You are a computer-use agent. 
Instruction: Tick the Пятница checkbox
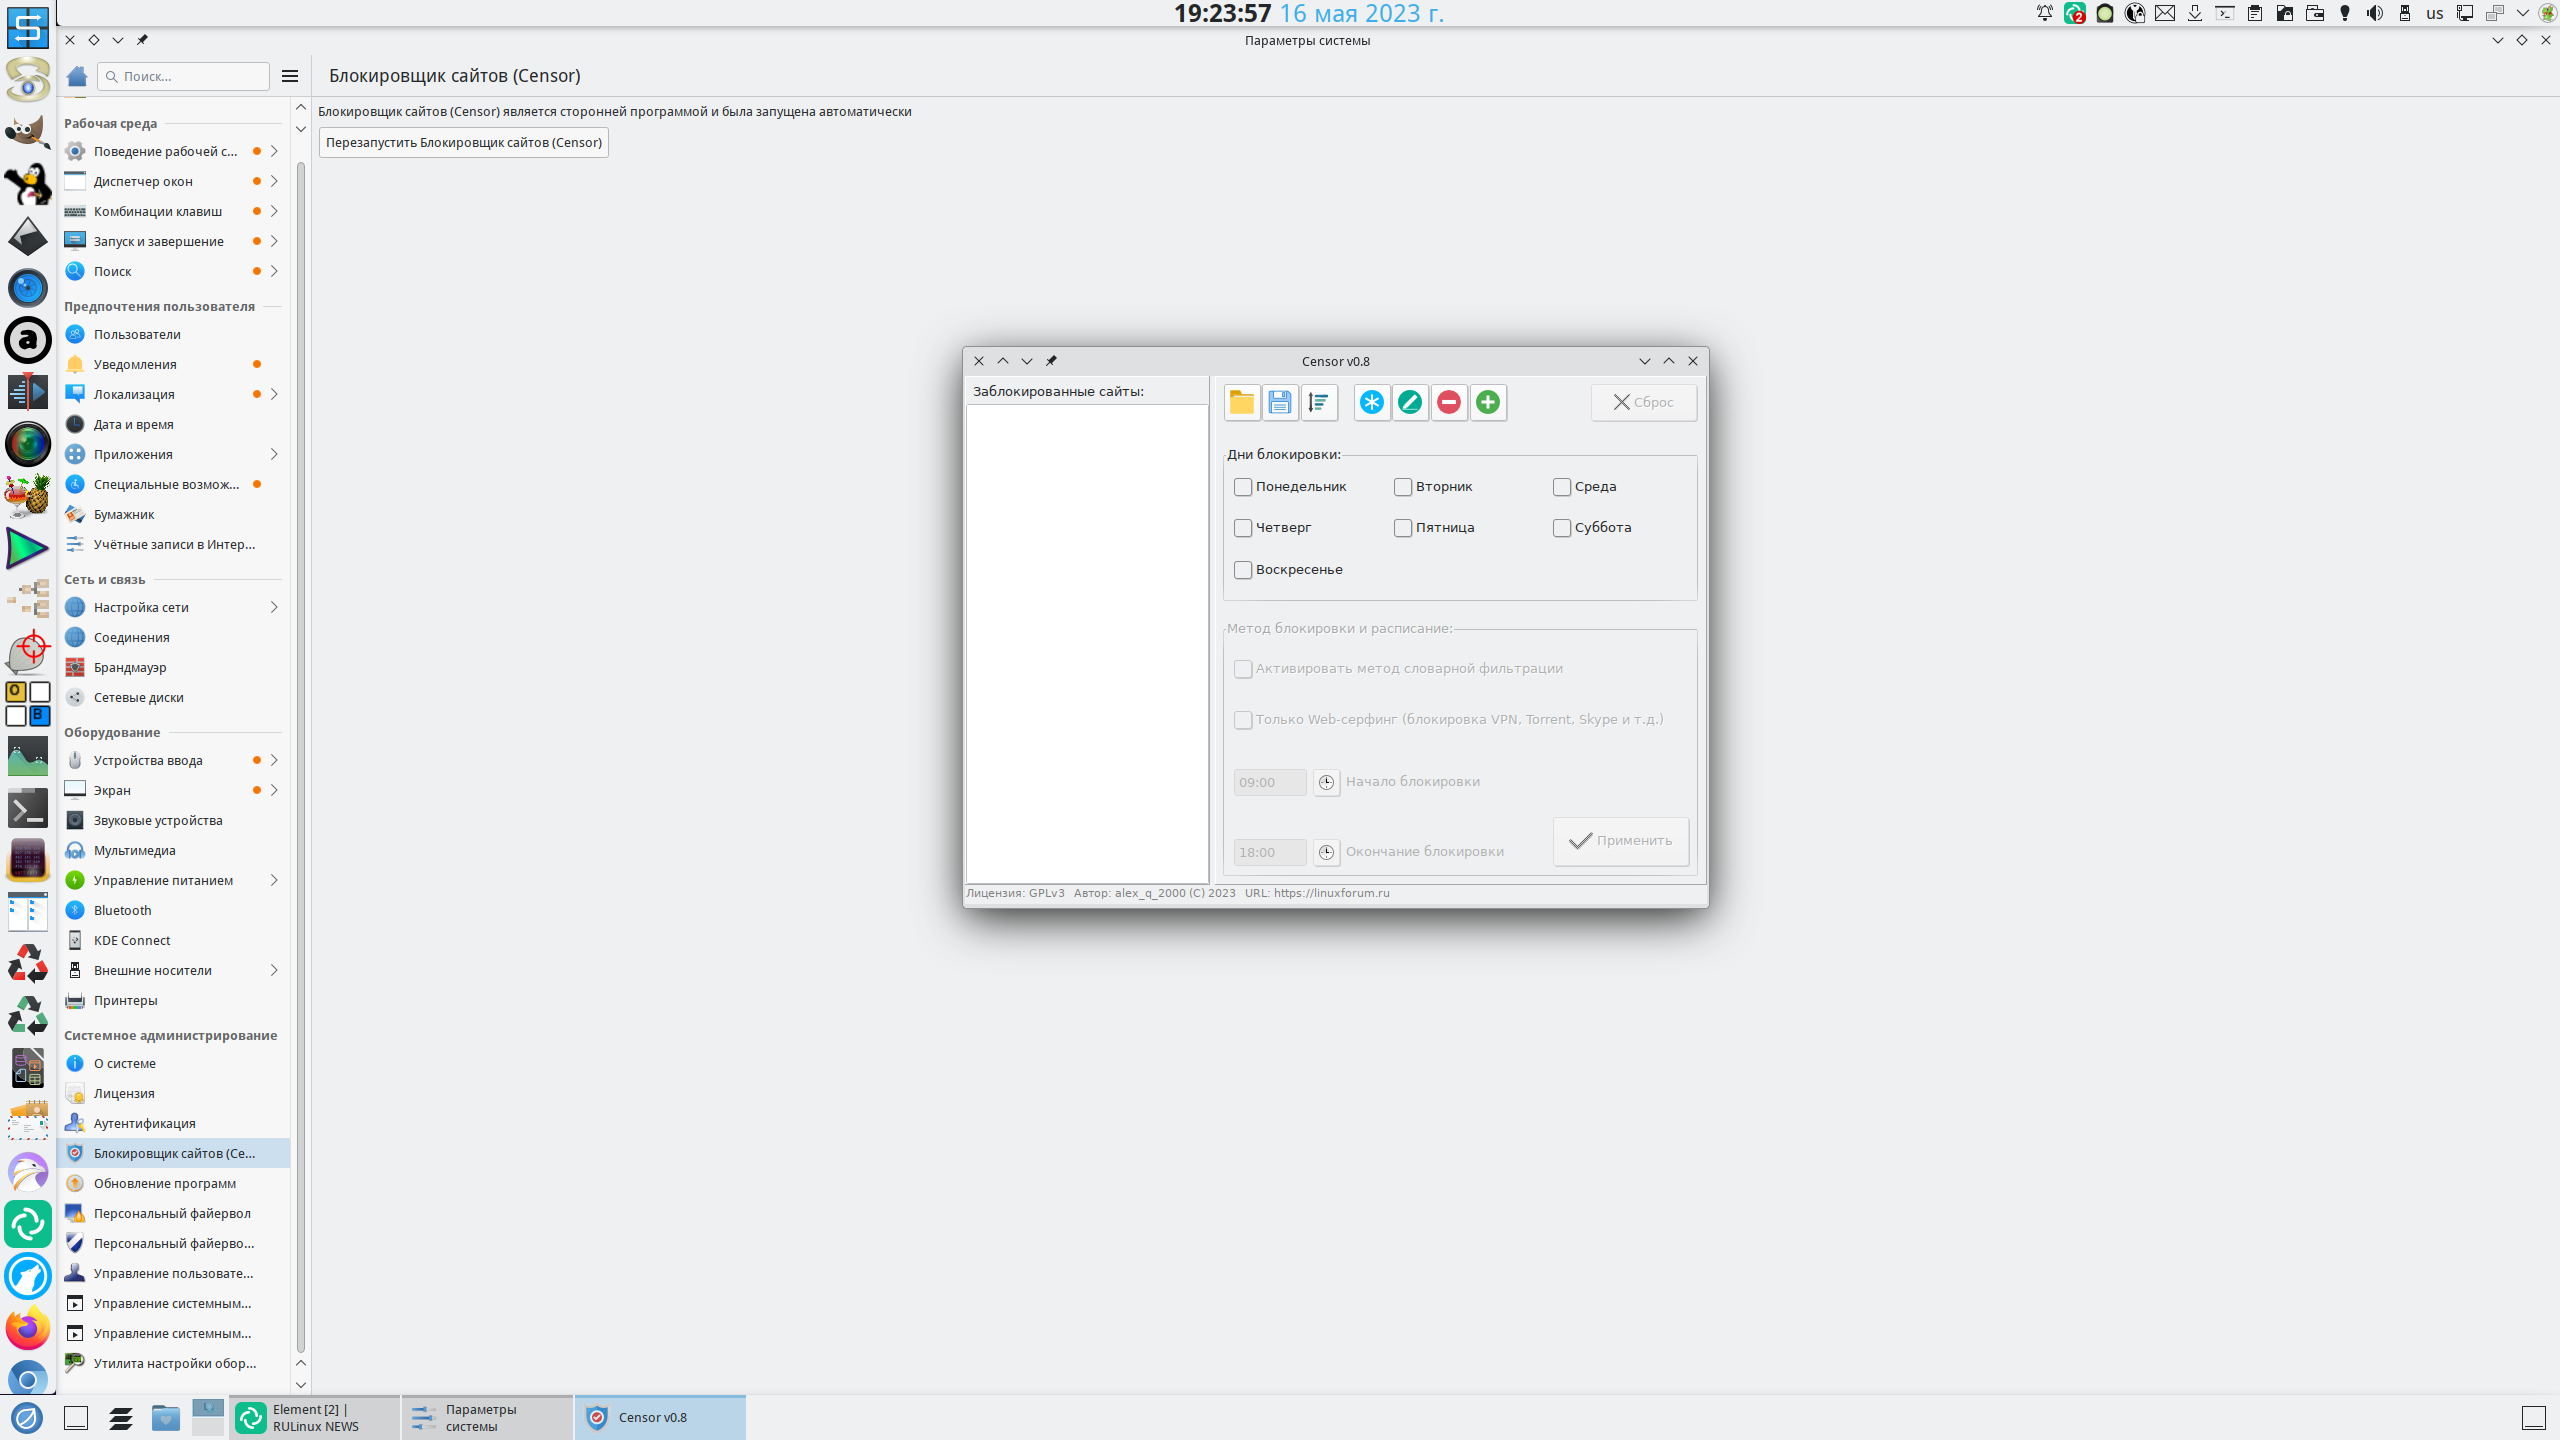(x=1403, y=528)
